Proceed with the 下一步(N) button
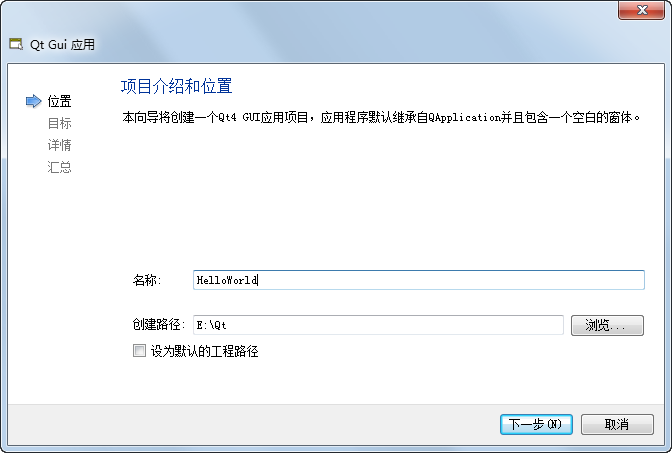672x453 pixels. point(536,424)
